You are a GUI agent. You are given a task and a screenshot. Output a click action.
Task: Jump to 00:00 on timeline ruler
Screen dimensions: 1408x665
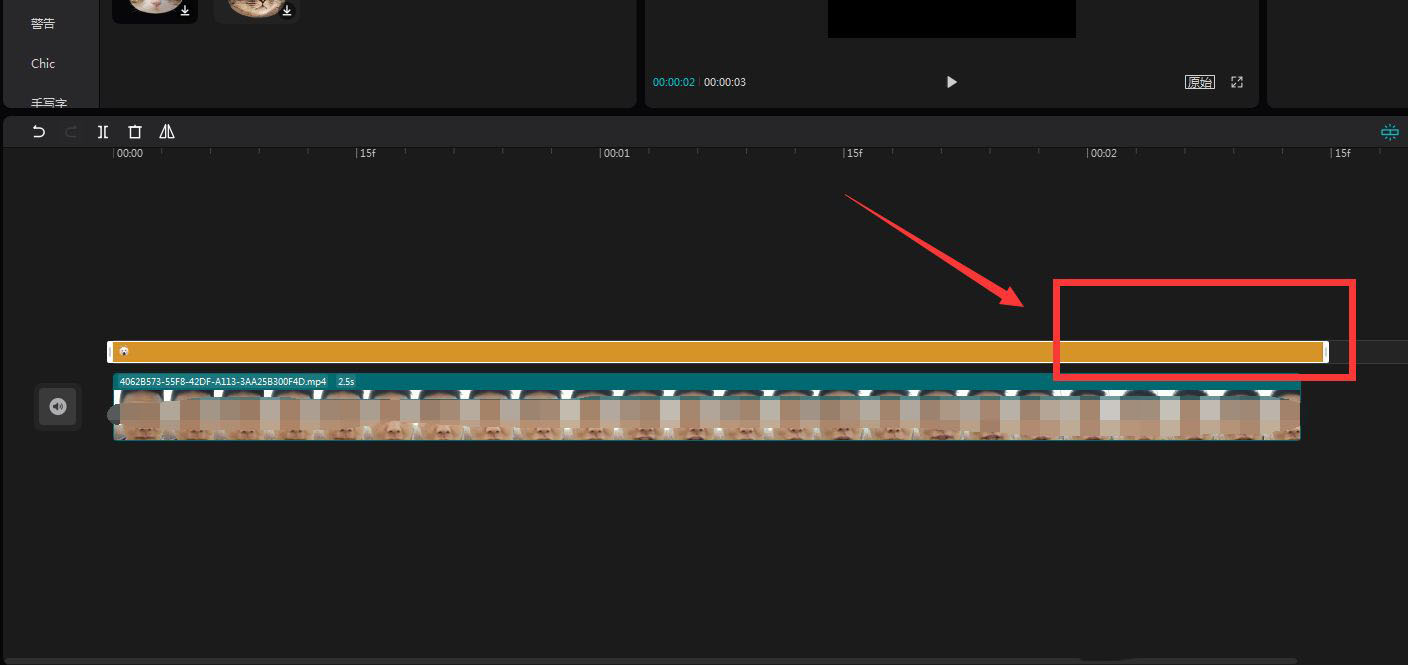tap(129, 153)
